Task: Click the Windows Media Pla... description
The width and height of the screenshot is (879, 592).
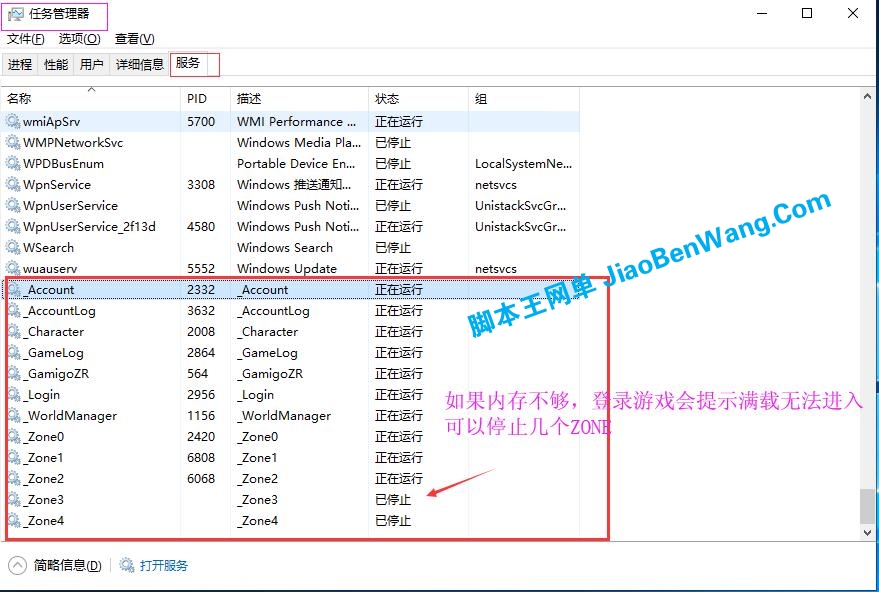Action: coord(299,142)
